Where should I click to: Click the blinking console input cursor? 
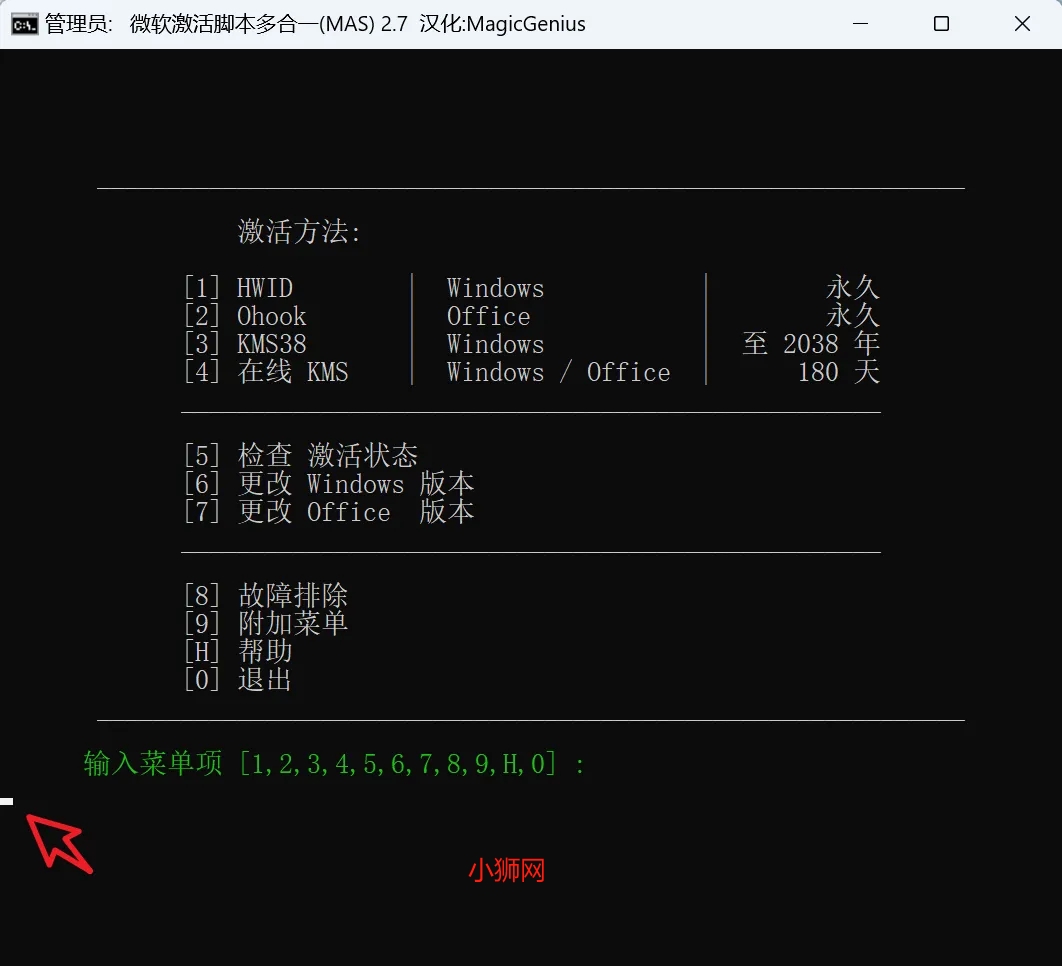pos(7,801)
